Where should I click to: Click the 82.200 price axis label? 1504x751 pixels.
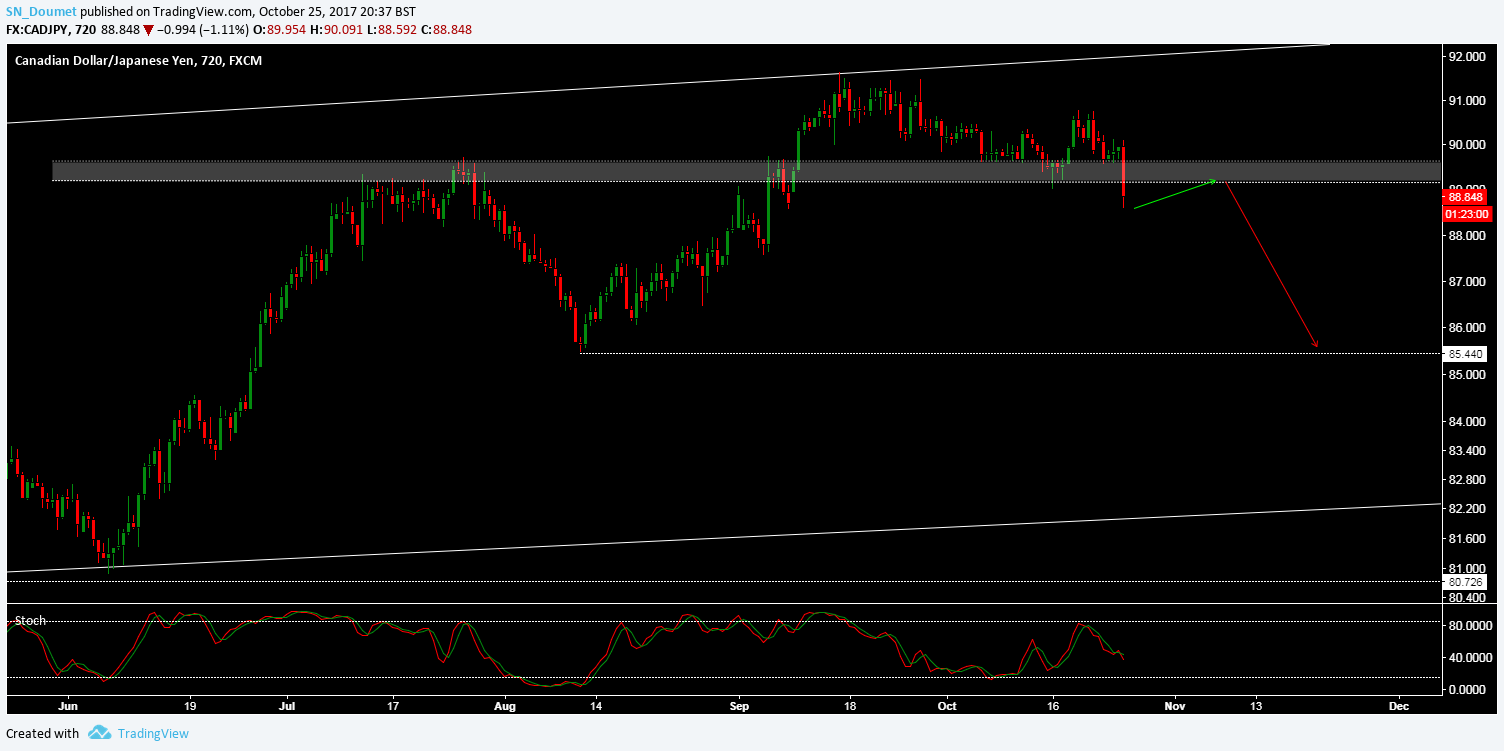point(1466,510)
